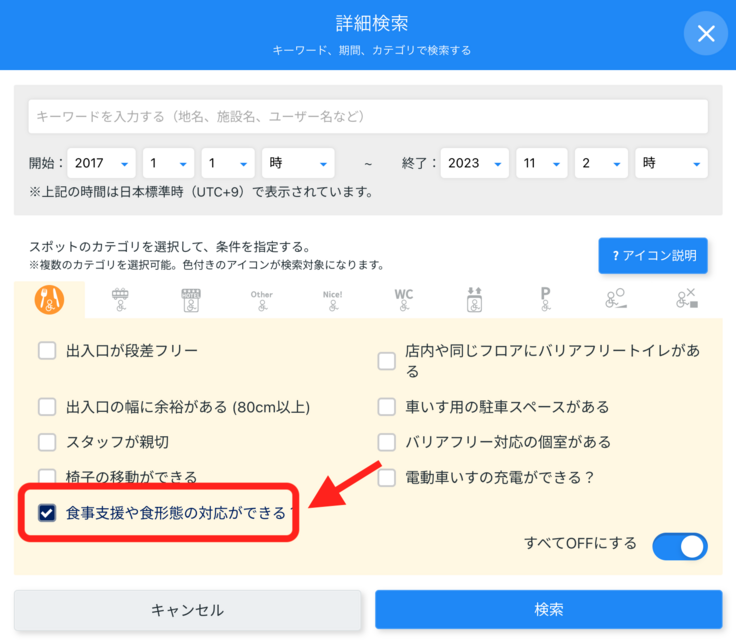Click the 検索 search button
This screenshot has height=642, width=736.
[548, 610]
